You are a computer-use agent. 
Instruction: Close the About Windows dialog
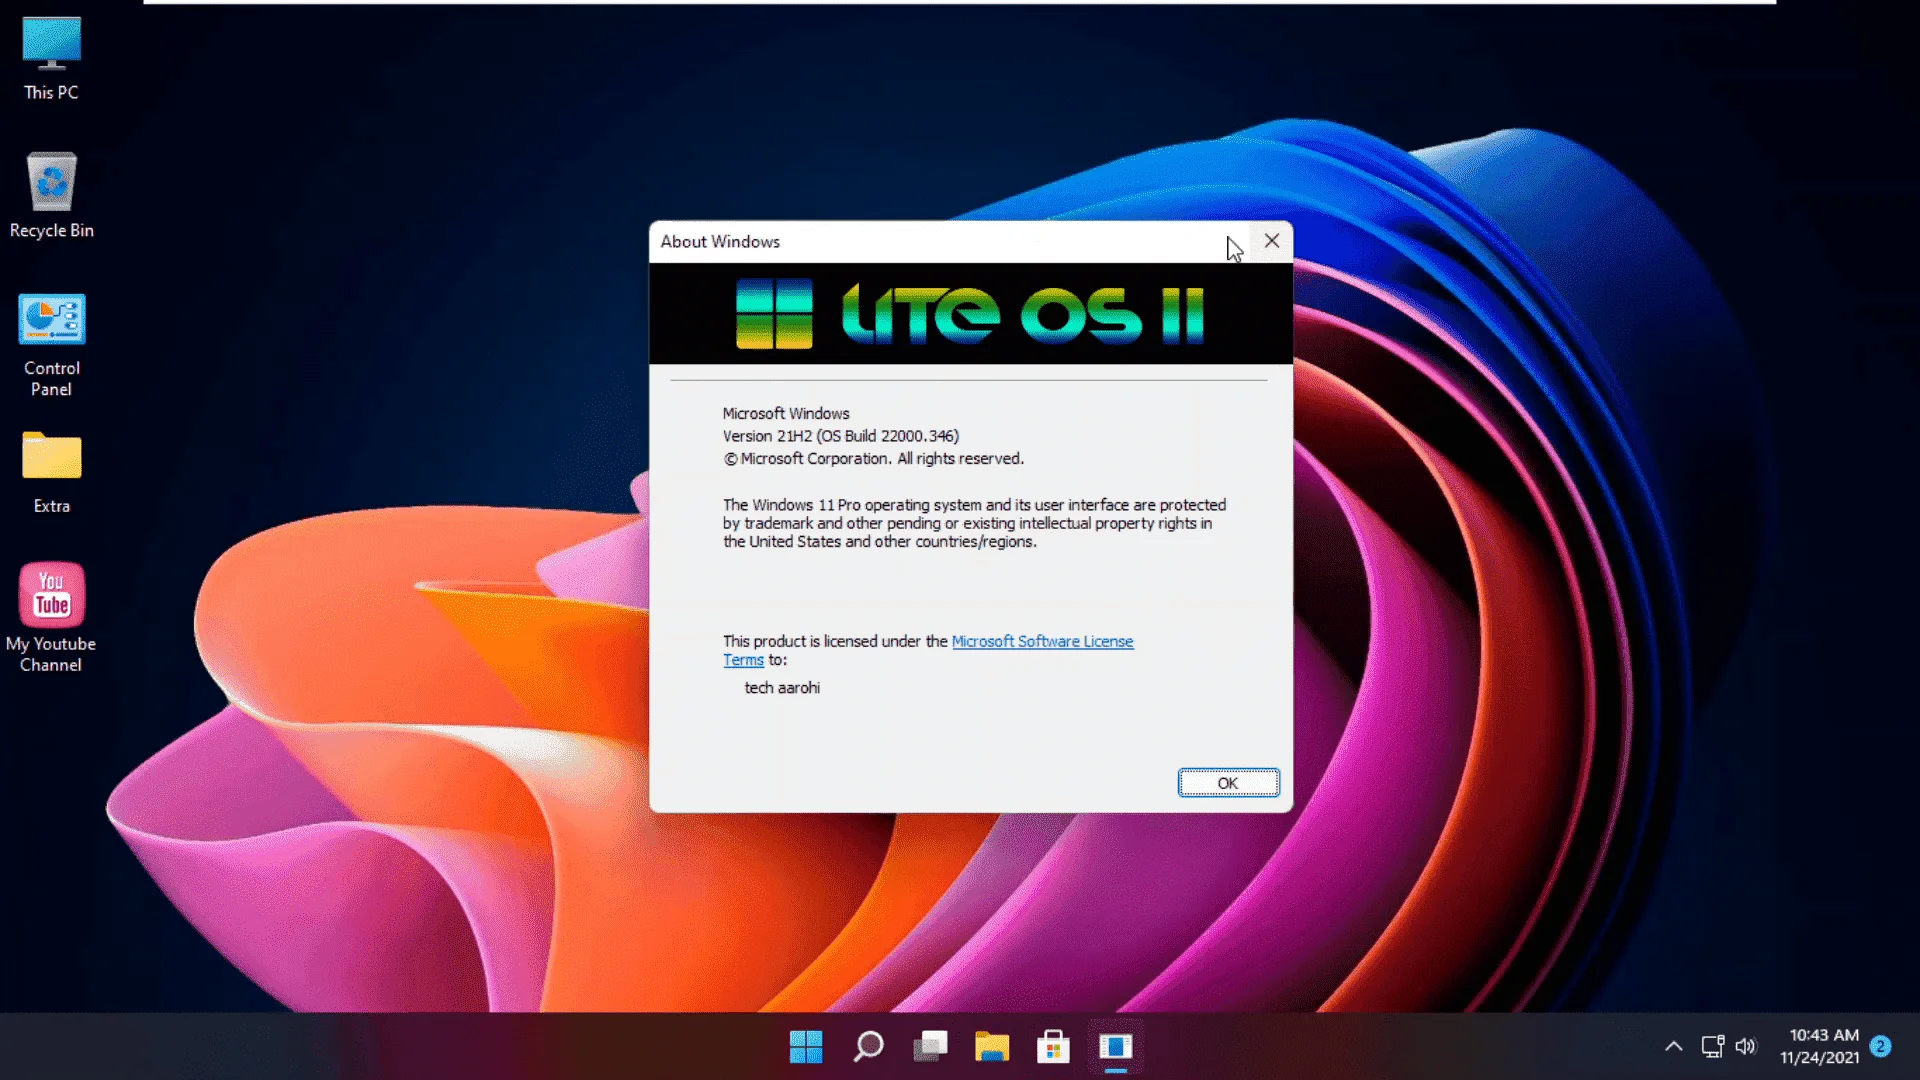click(x=1272, y=241)
